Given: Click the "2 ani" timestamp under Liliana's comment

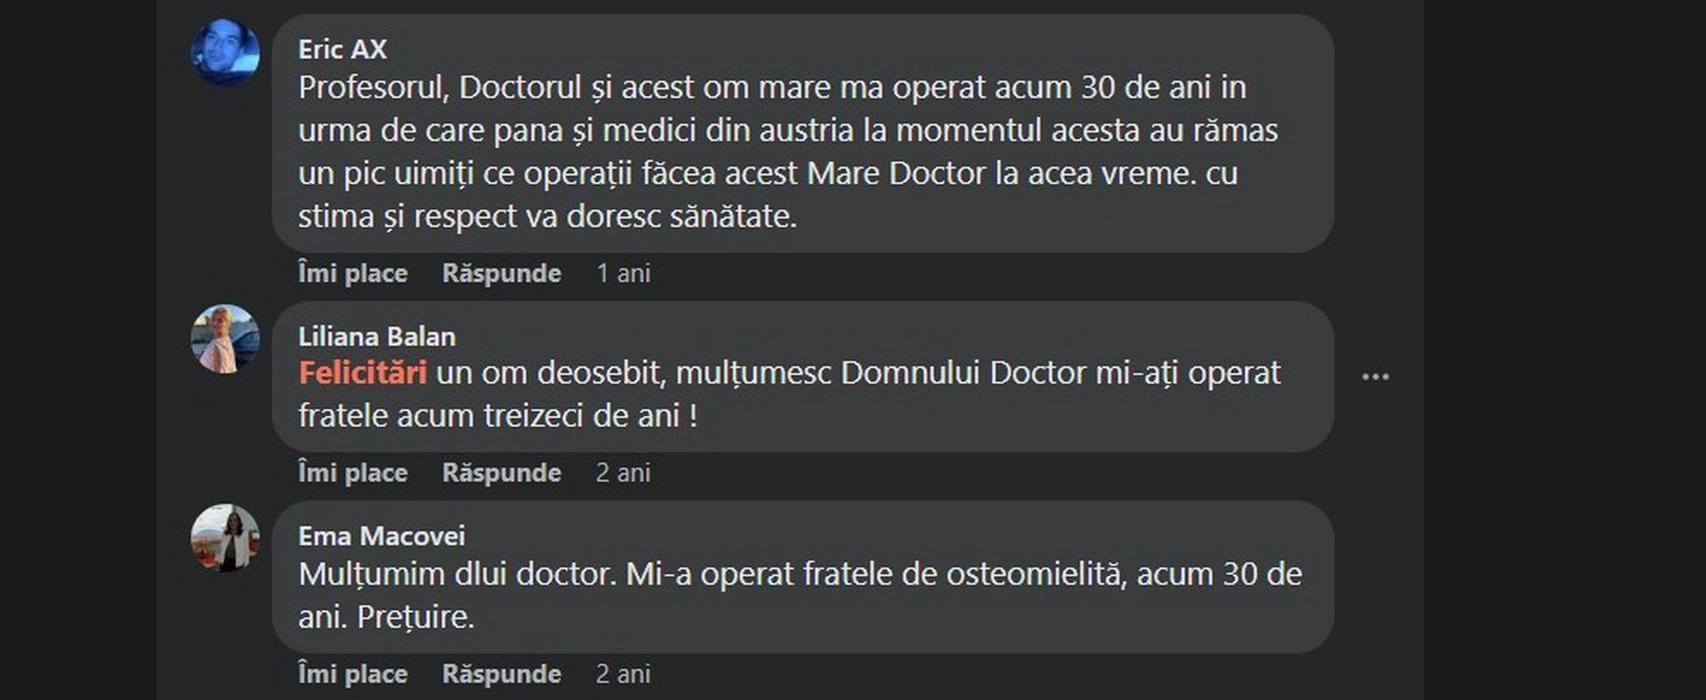Looking at the screenshot, I should click(x=623, y=472).
